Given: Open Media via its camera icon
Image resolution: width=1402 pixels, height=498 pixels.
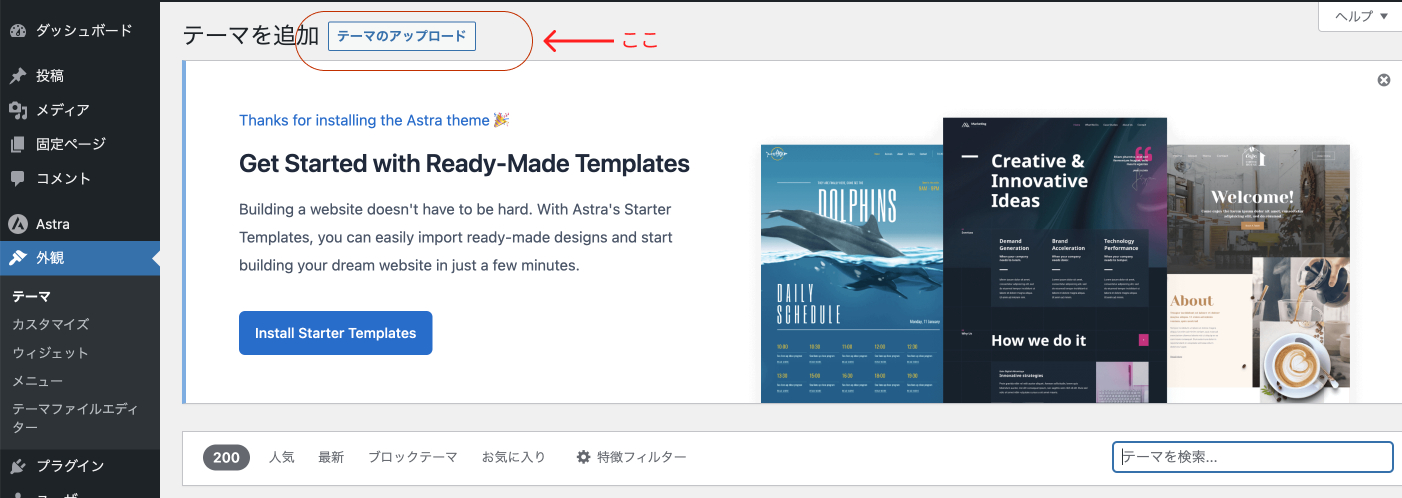Looking at the screenshot, I should click(18, 110).
